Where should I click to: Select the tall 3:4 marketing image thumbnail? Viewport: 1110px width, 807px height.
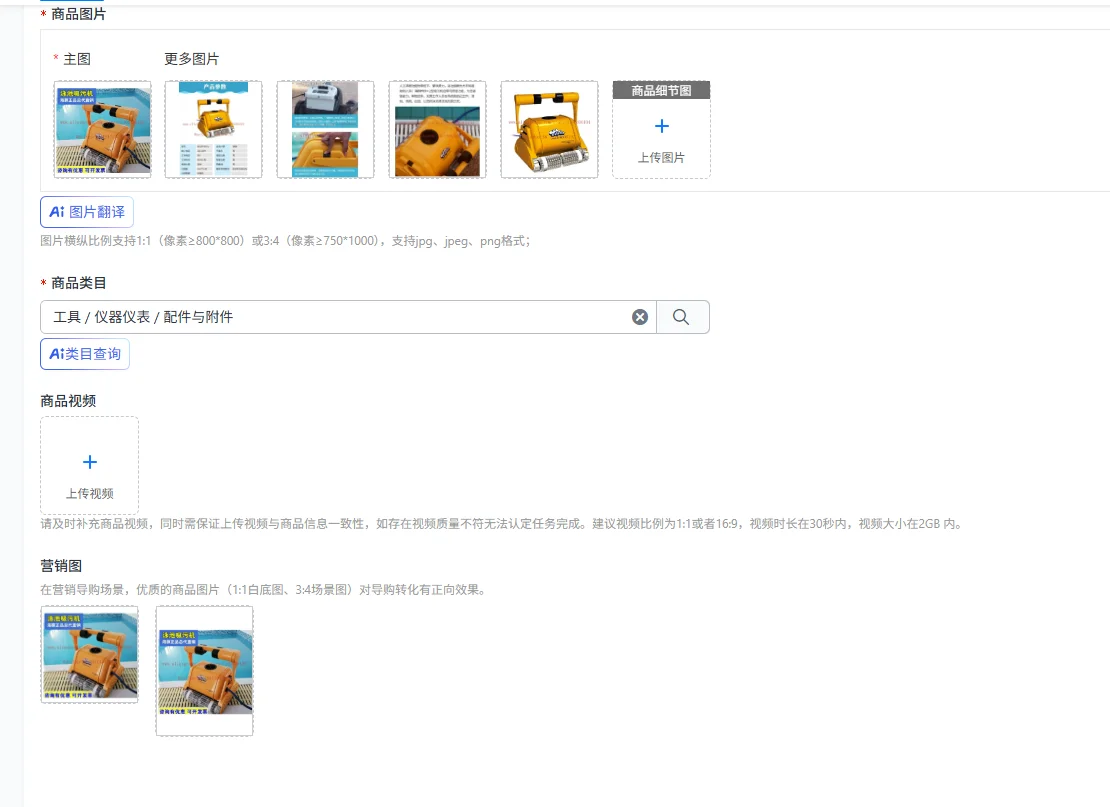[x=205, y=671]
